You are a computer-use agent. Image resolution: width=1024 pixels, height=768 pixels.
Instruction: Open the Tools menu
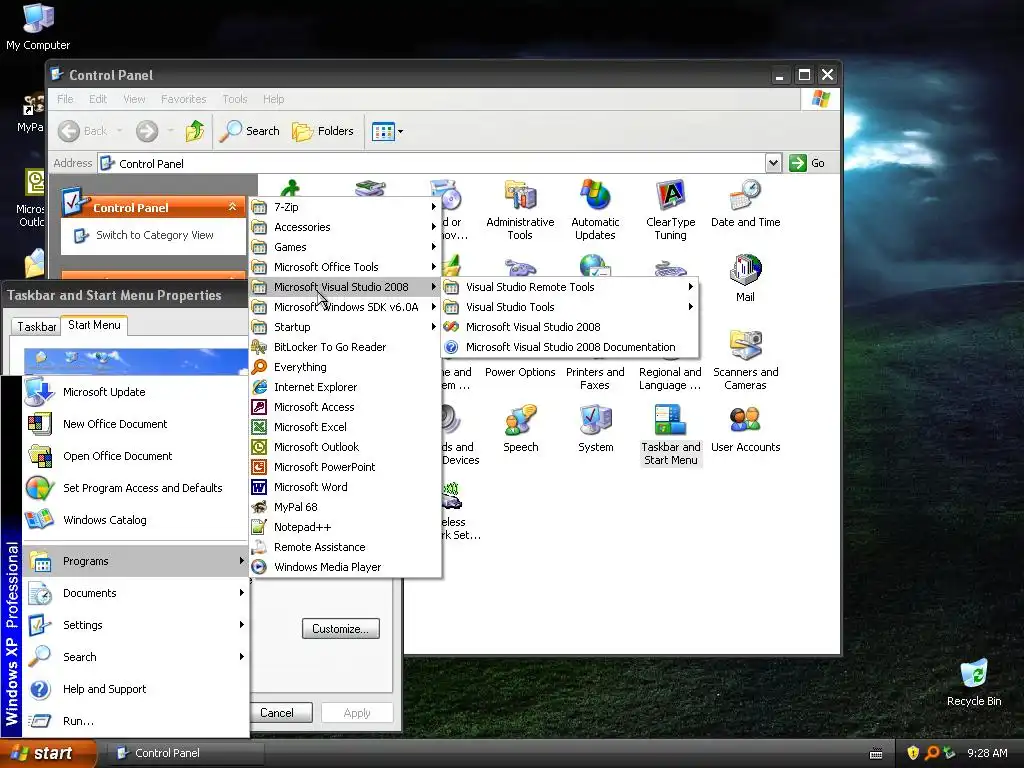[x=234, y=99]
